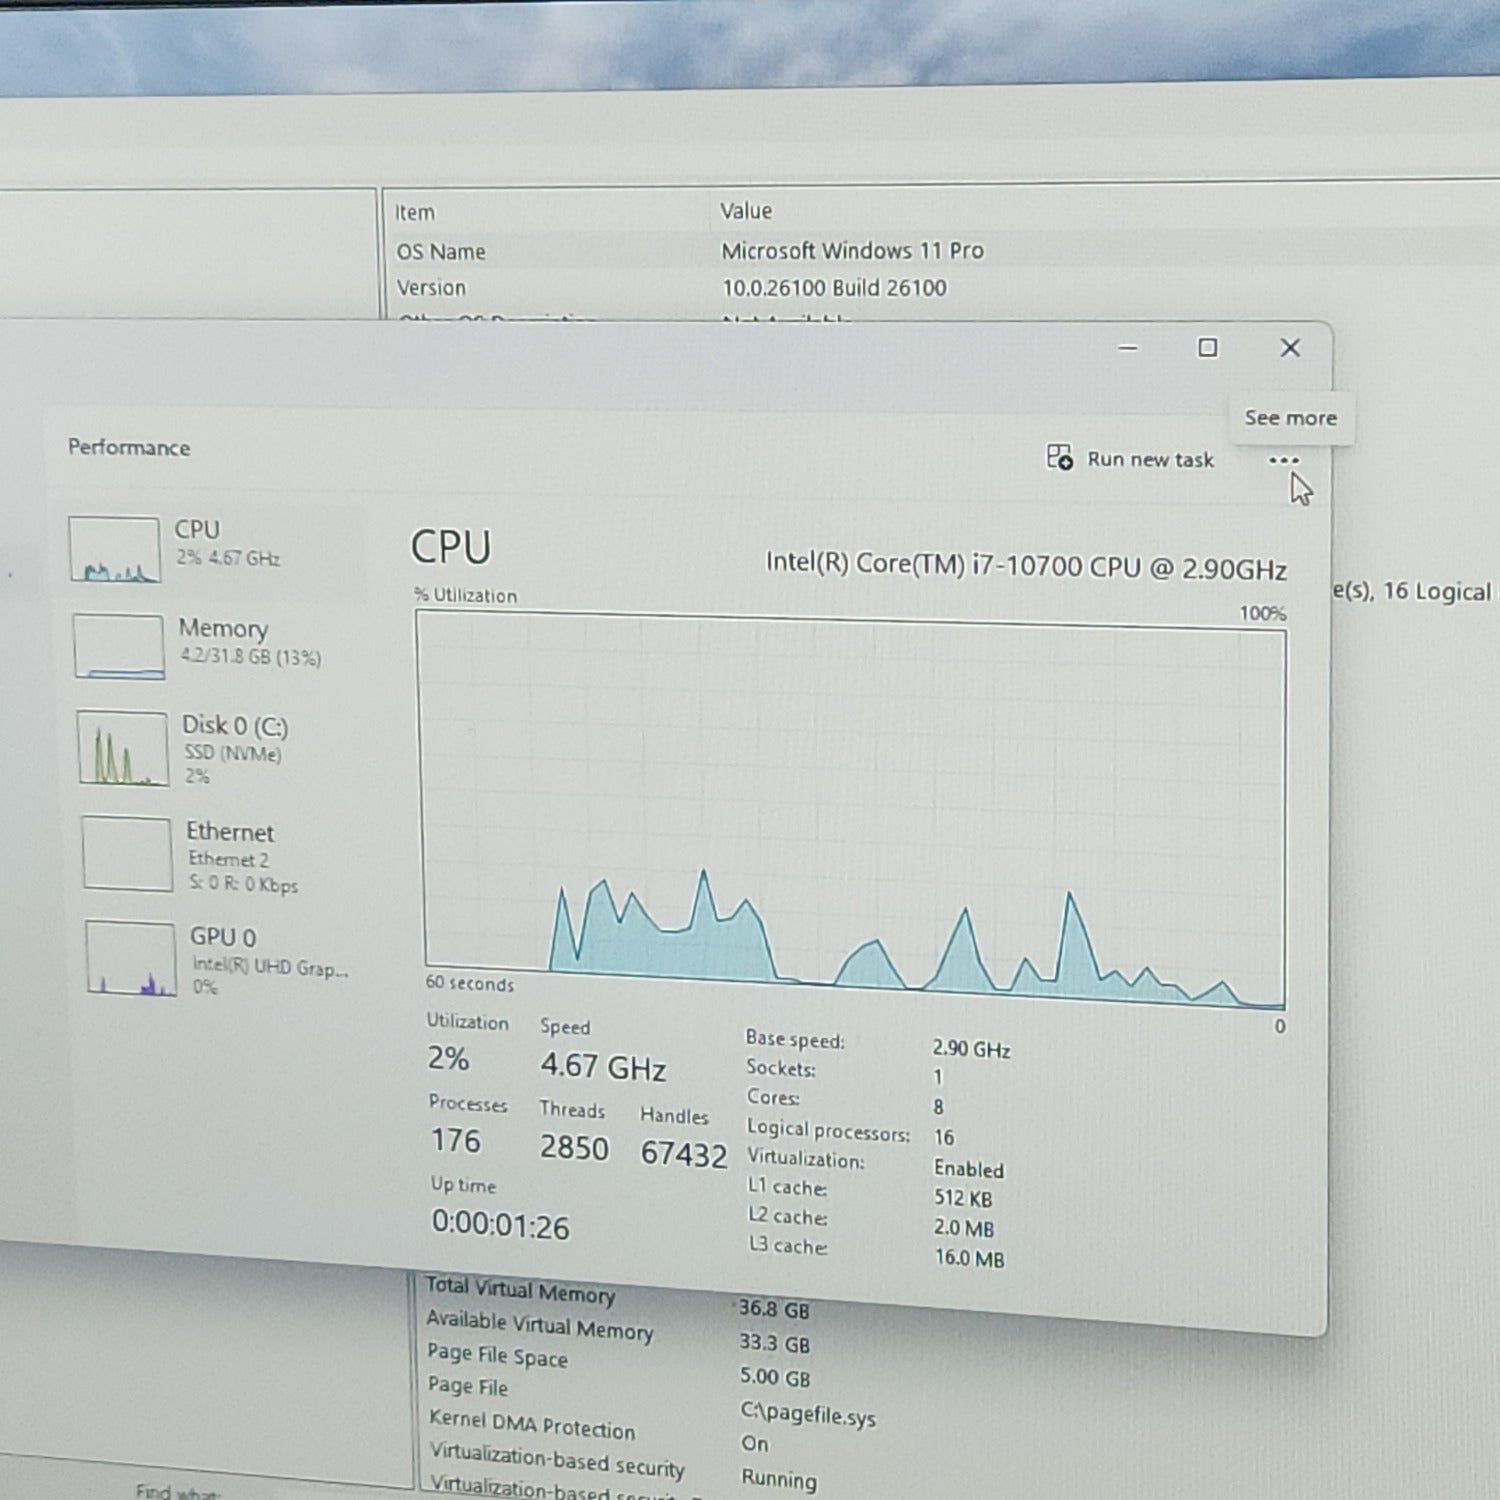The height and width of the screenshot is (1500, 1500).
Task: Click the L1 cache 512 KB value
Action: pyautogui.click(x=963, y=1198)
